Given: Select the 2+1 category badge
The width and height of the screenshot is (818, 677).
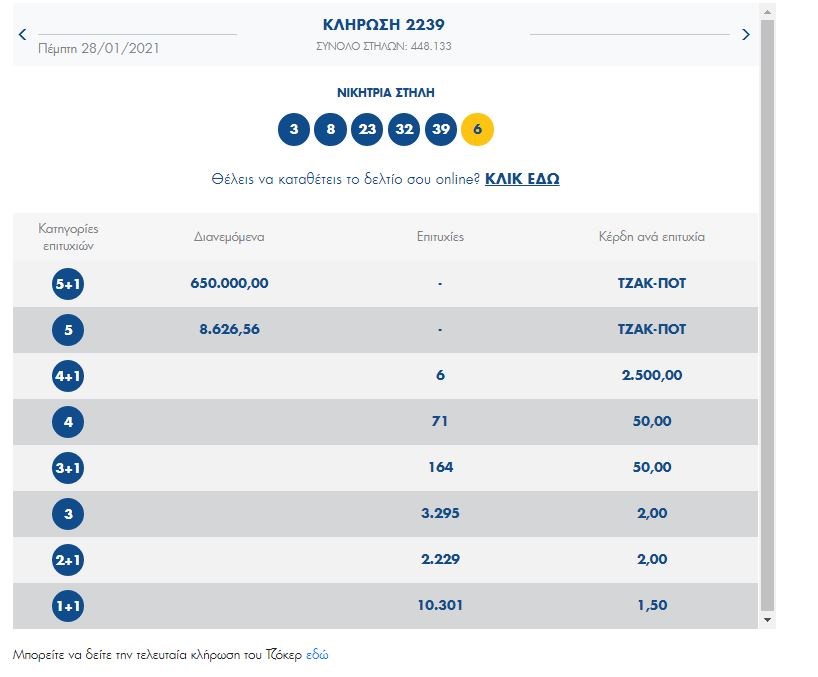Looking at the screenshot, I should click(68, 560).
